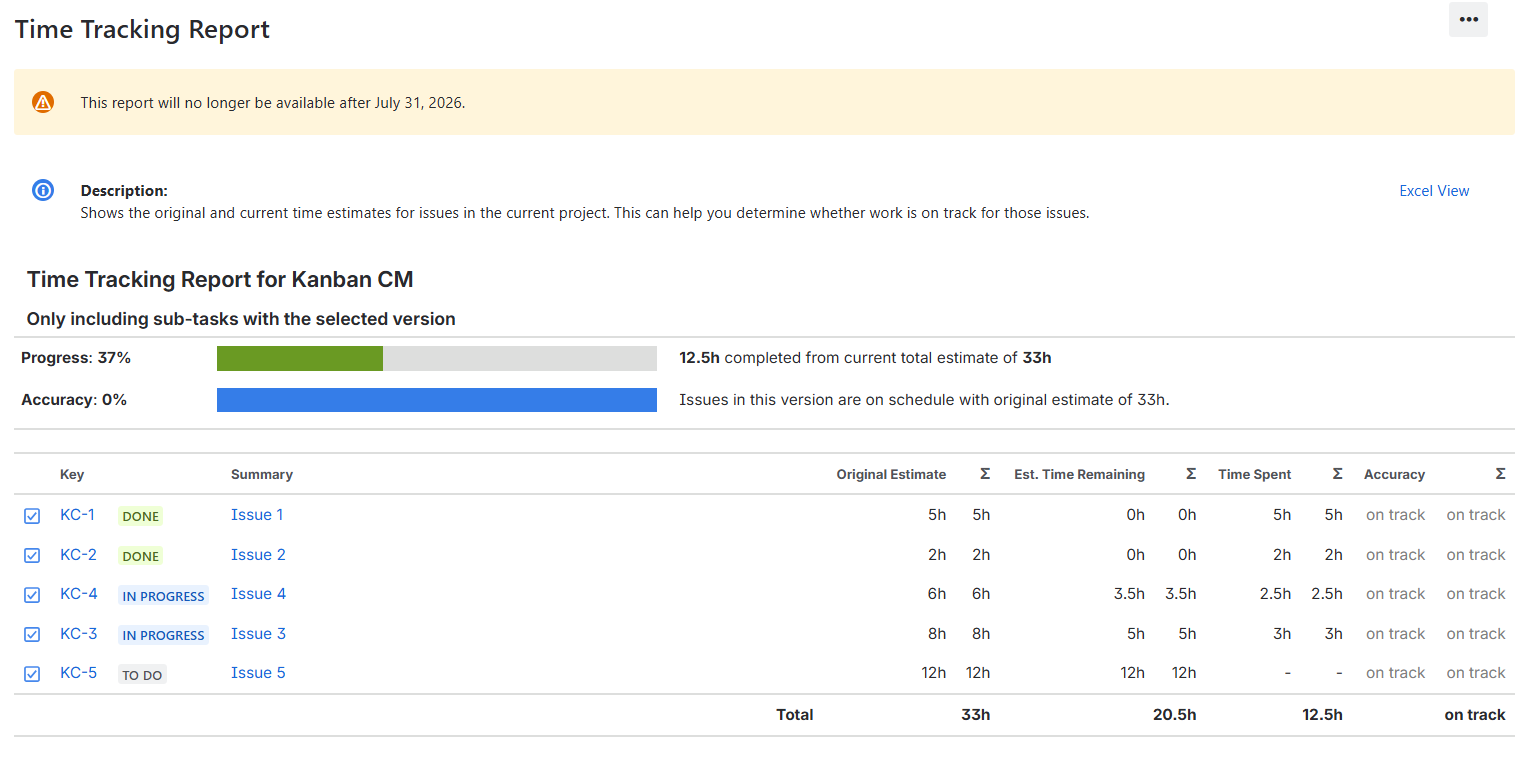The width and height of the screenshot is (1537, 760).
Task: Toggle the KC-3 row checkbox
Action: (x=32, y=634)
